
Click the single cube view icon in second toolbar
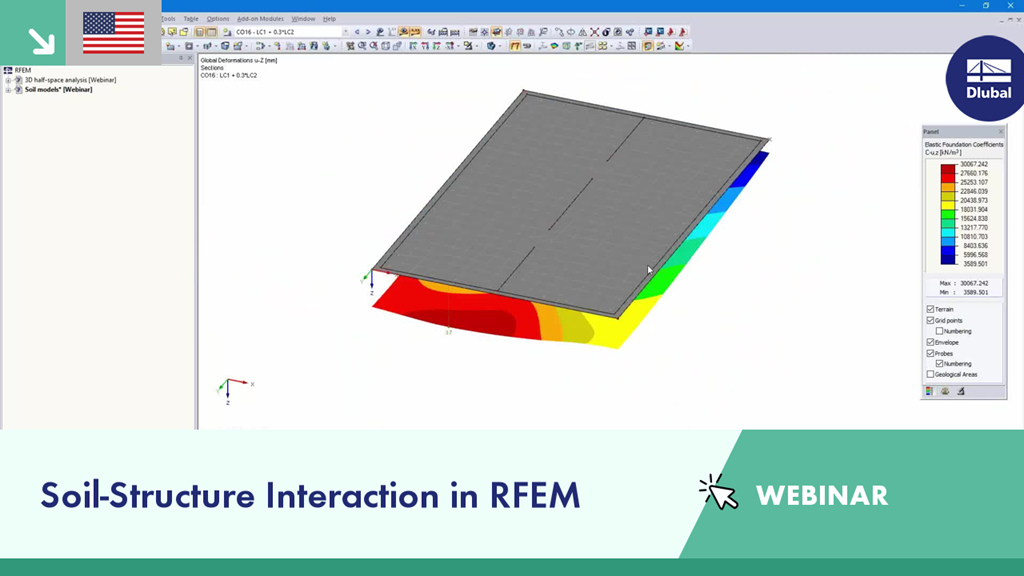coord(385,46)
